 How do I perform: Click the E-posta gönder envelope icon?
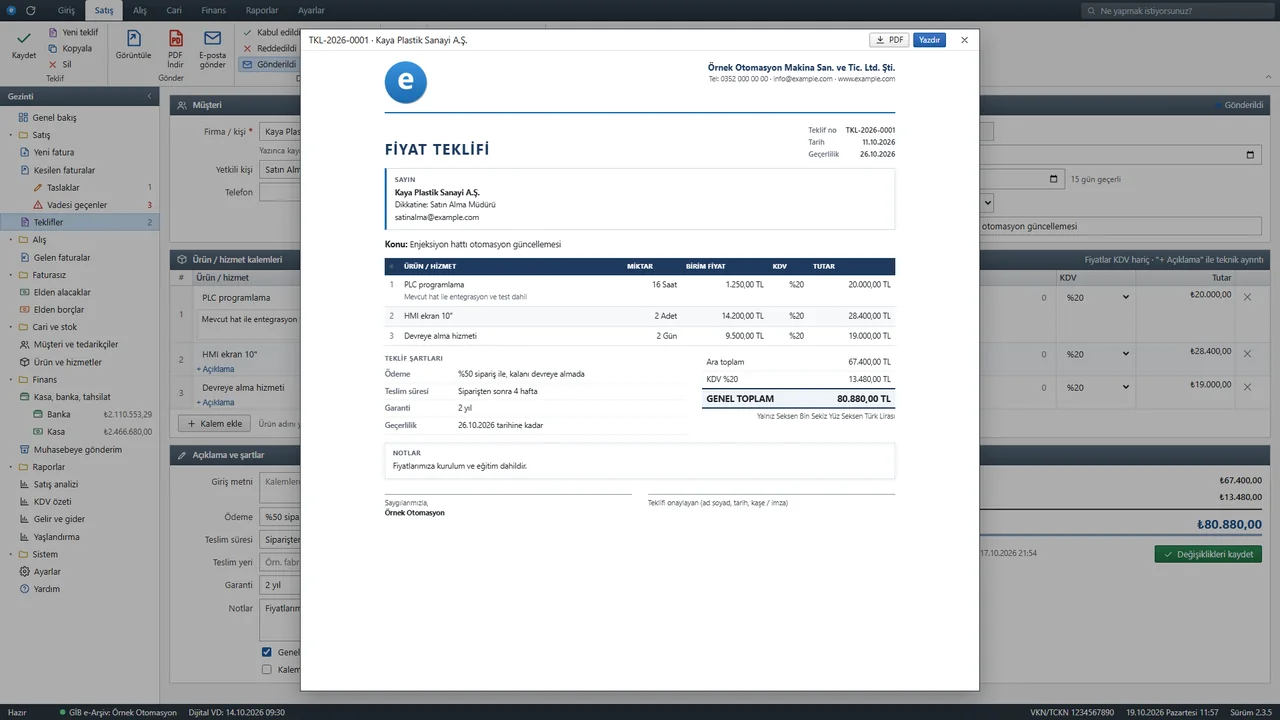pos(212,38)
